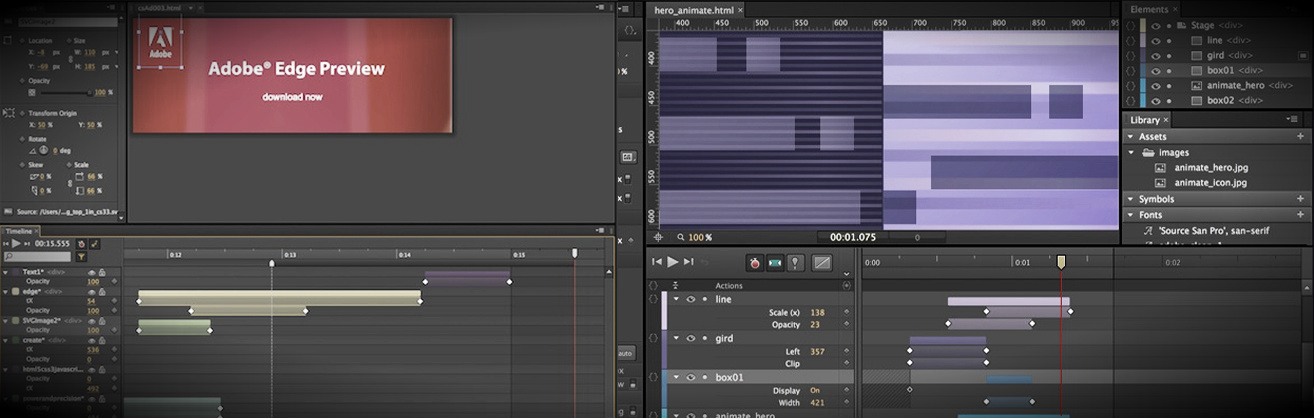
Task: Click the search field in left Timeline
Action: 37,257
